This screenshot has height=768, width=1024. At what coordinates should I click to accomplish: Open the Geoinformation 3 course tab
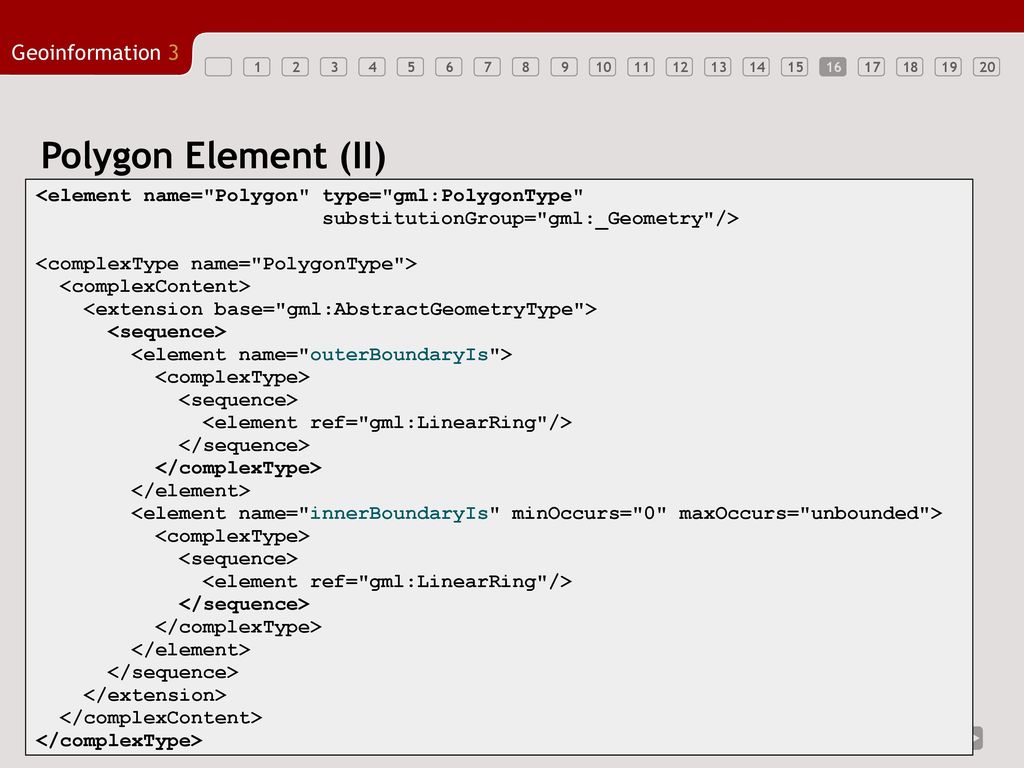95,52
